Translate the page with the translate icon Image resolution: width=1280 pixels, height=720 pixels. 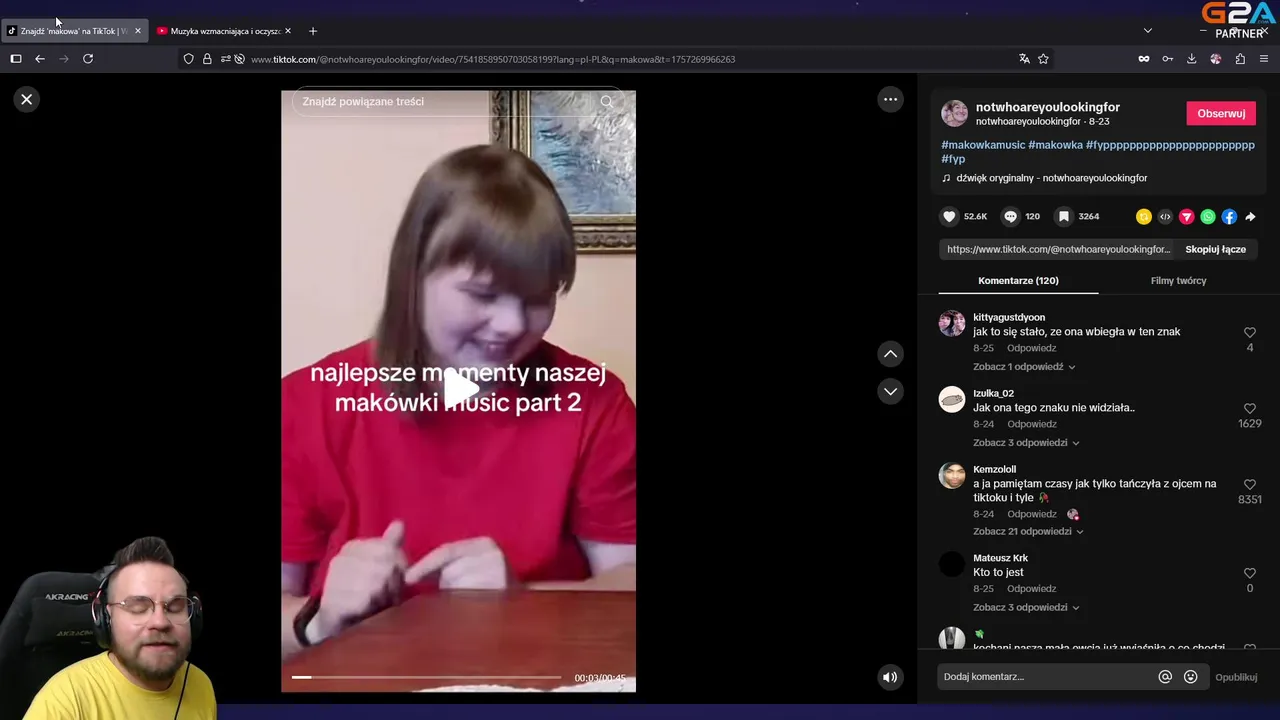point(1024,59)
